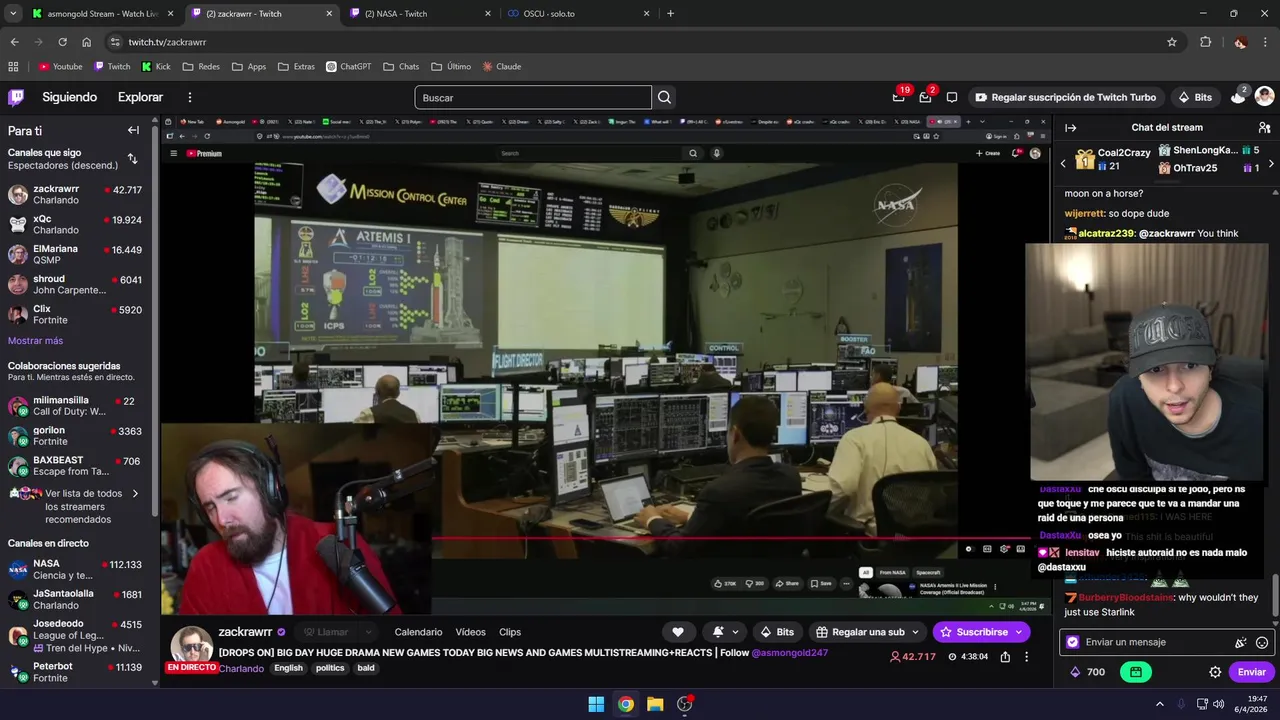Open shroud channel in sidebar
Screen dimensions: 1280x720
76,284
